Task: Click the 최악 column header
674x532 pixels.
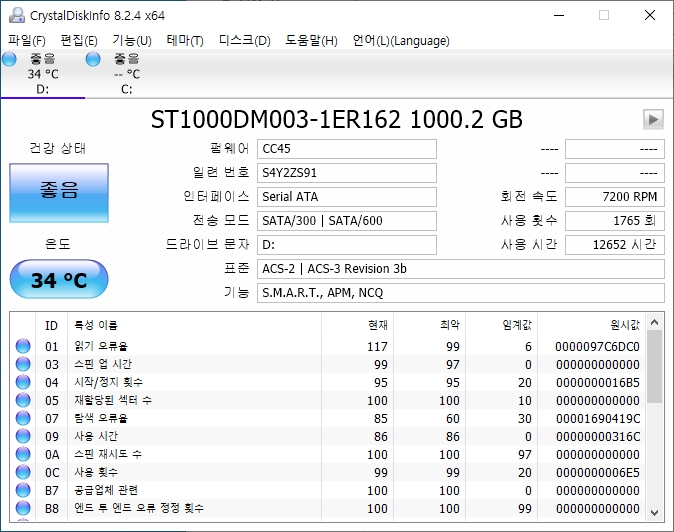Action: click(429, 326)
